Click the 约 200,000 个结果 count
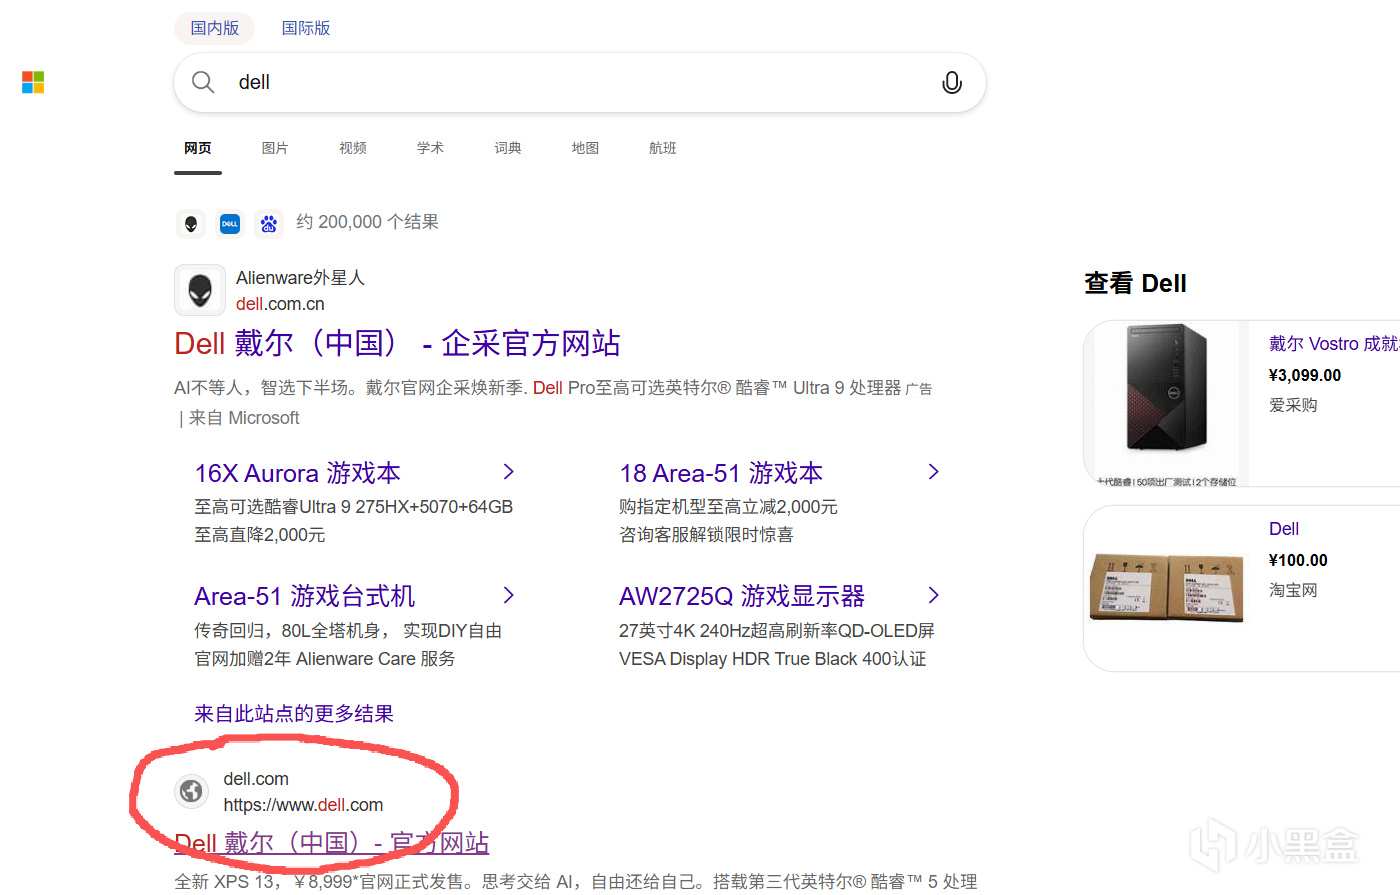 click(x=367, y=222)
